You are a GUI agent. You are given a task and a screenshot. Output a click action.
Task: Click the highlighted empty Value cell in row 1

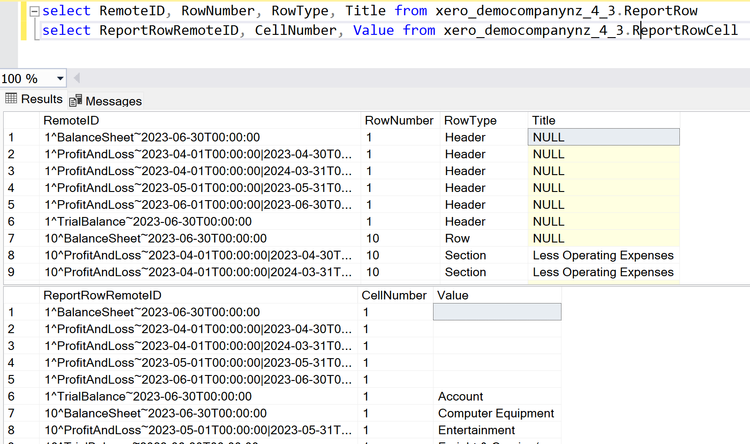click(497, 312)
